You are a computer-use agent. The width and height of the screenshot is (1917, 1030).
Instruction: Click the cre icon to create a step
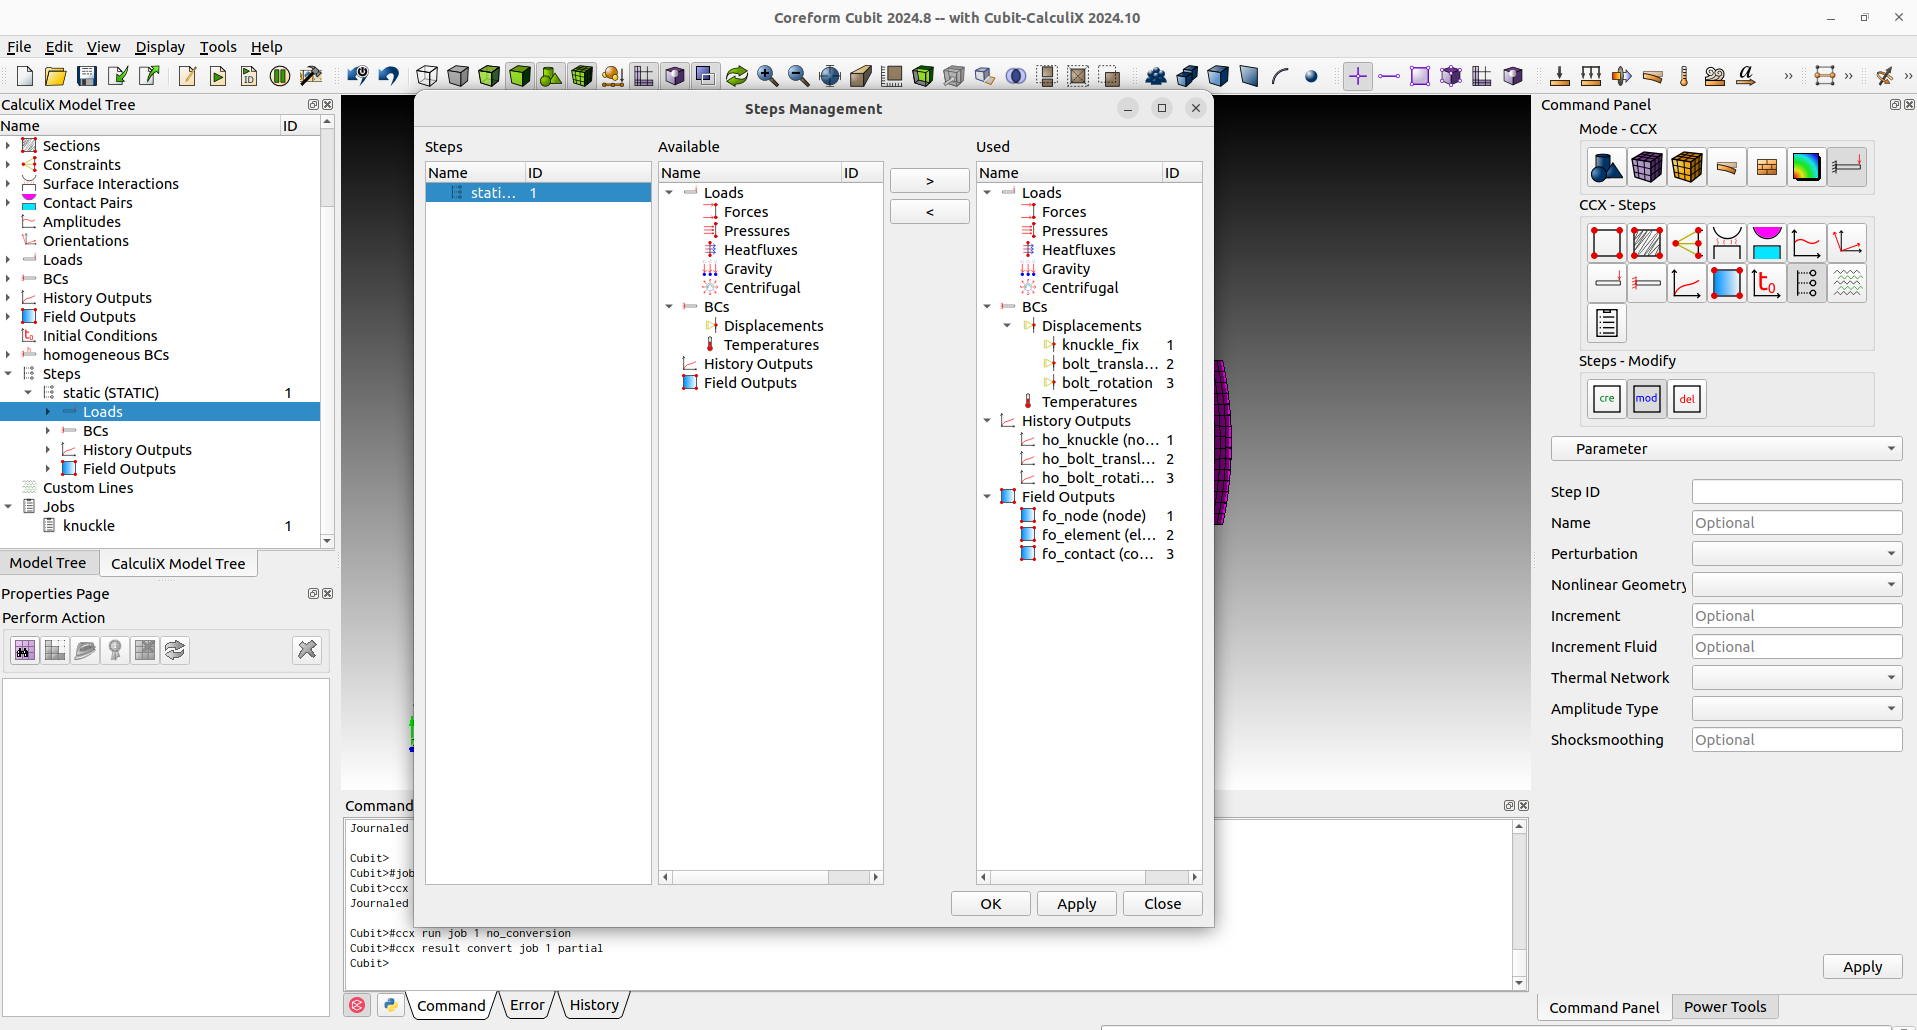click(1607, 398)
